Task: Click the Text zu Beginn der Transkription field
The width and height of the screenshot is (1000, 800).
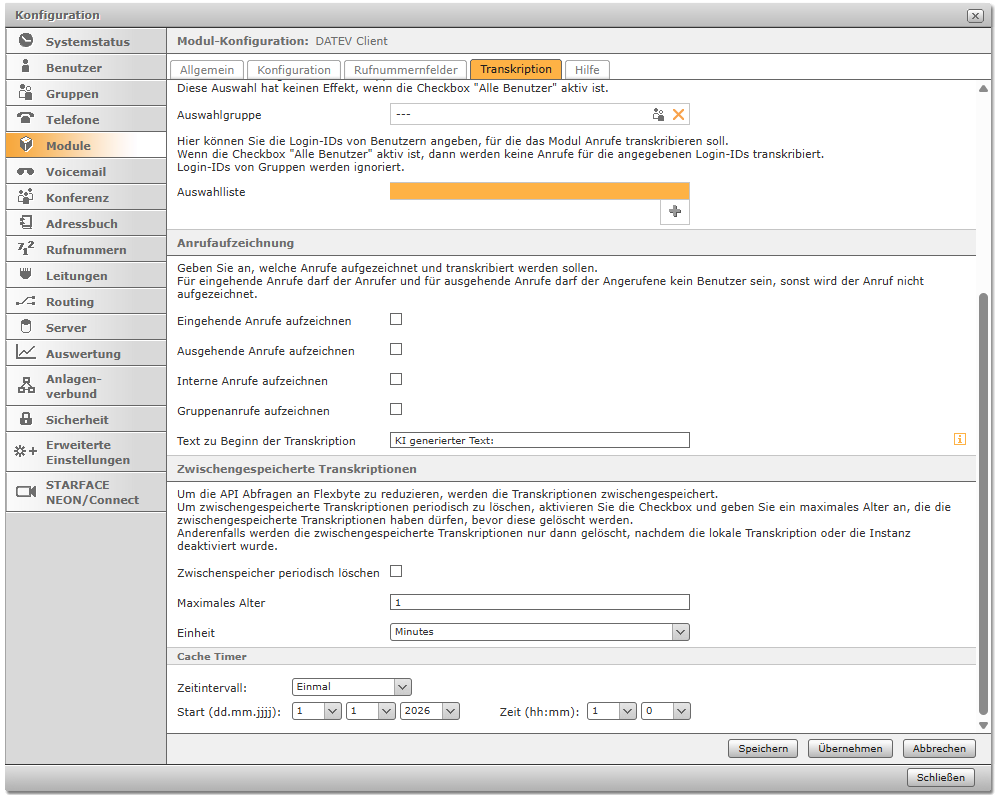Action: pyautogui.click(x=540, y=440)
